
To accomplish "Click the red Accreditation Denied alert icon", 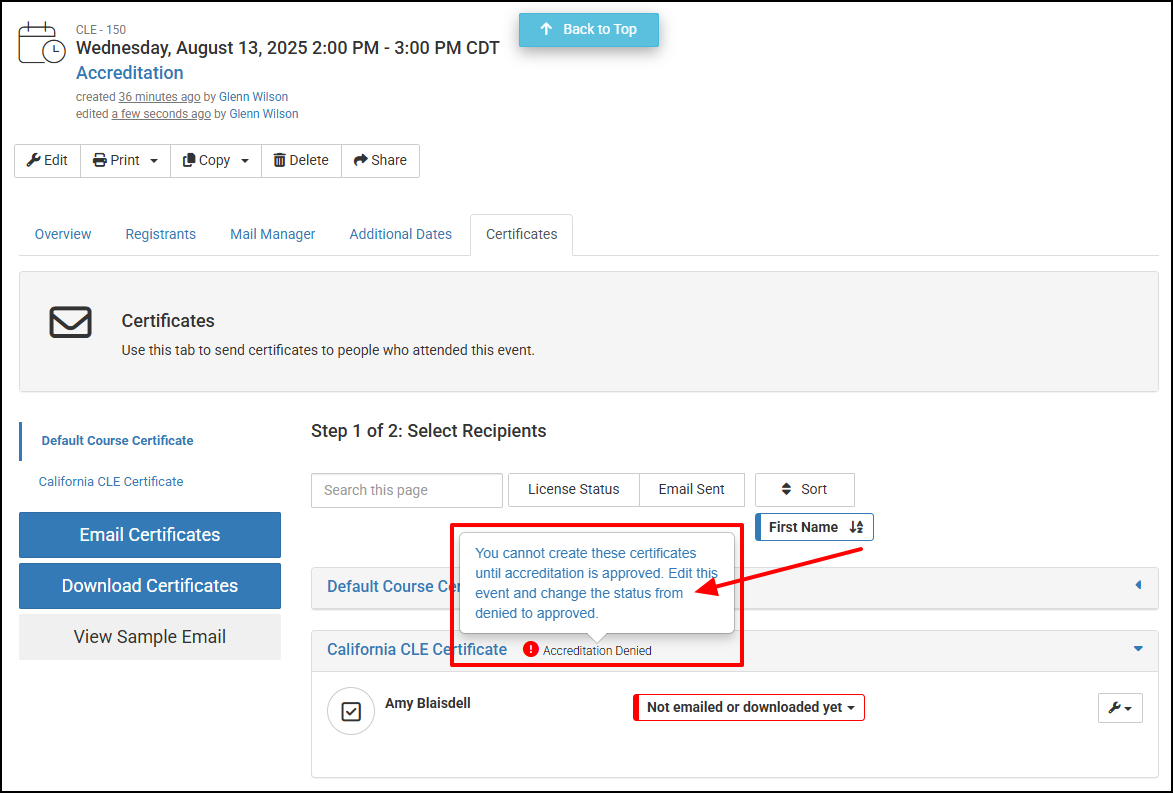I will 530,649.
